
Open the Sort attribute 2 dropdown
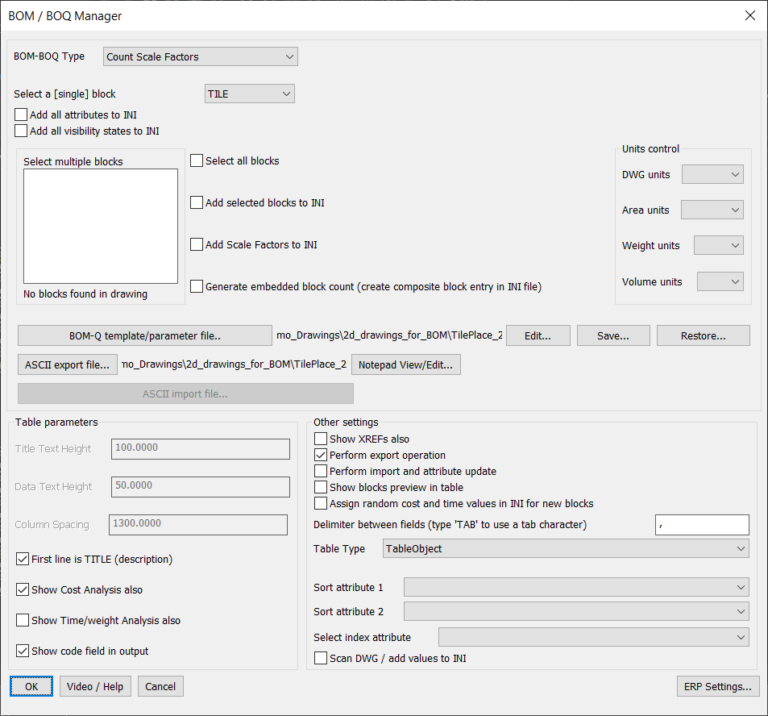[x=576, y=611]
